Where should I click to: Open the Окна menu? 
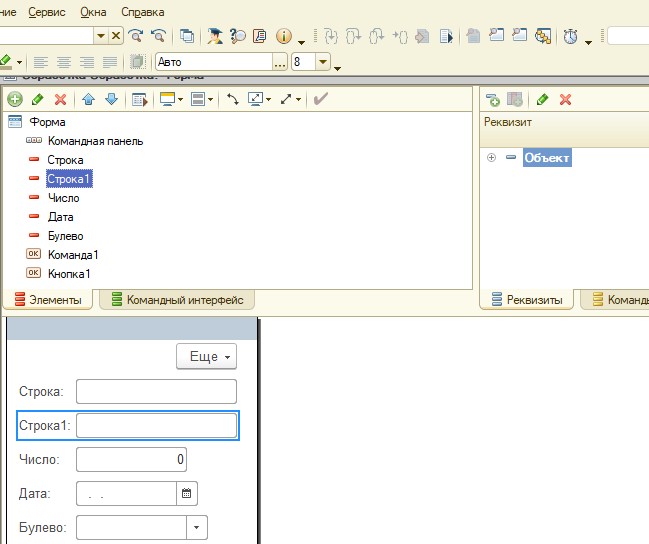tap(93, 12)
